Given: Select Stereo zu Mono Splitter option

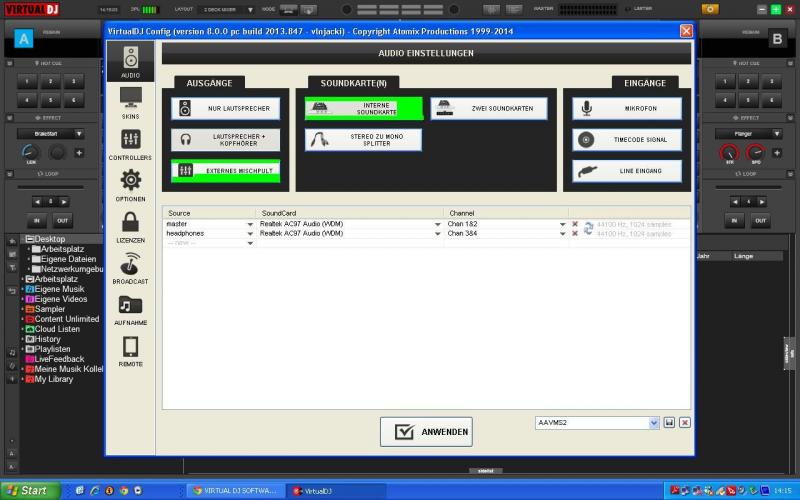Looking at the screenshot, I should tap(363, 140).
